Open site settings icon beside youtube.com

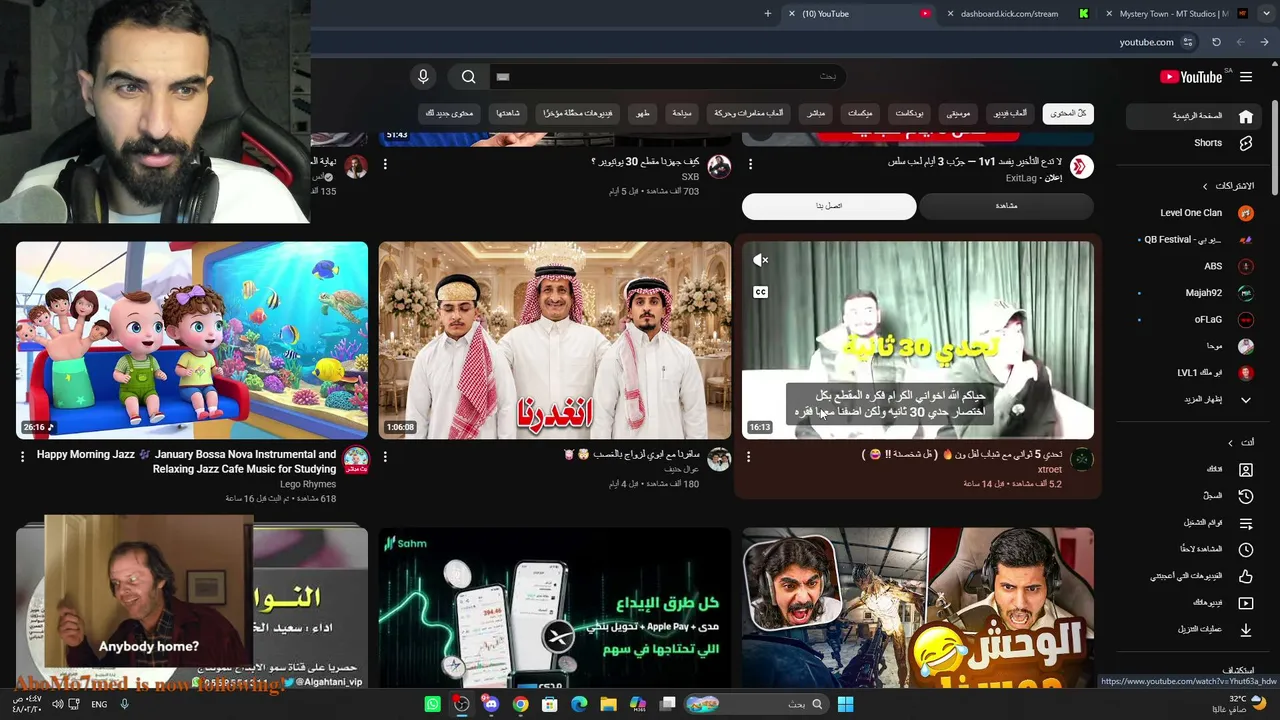1188,42
